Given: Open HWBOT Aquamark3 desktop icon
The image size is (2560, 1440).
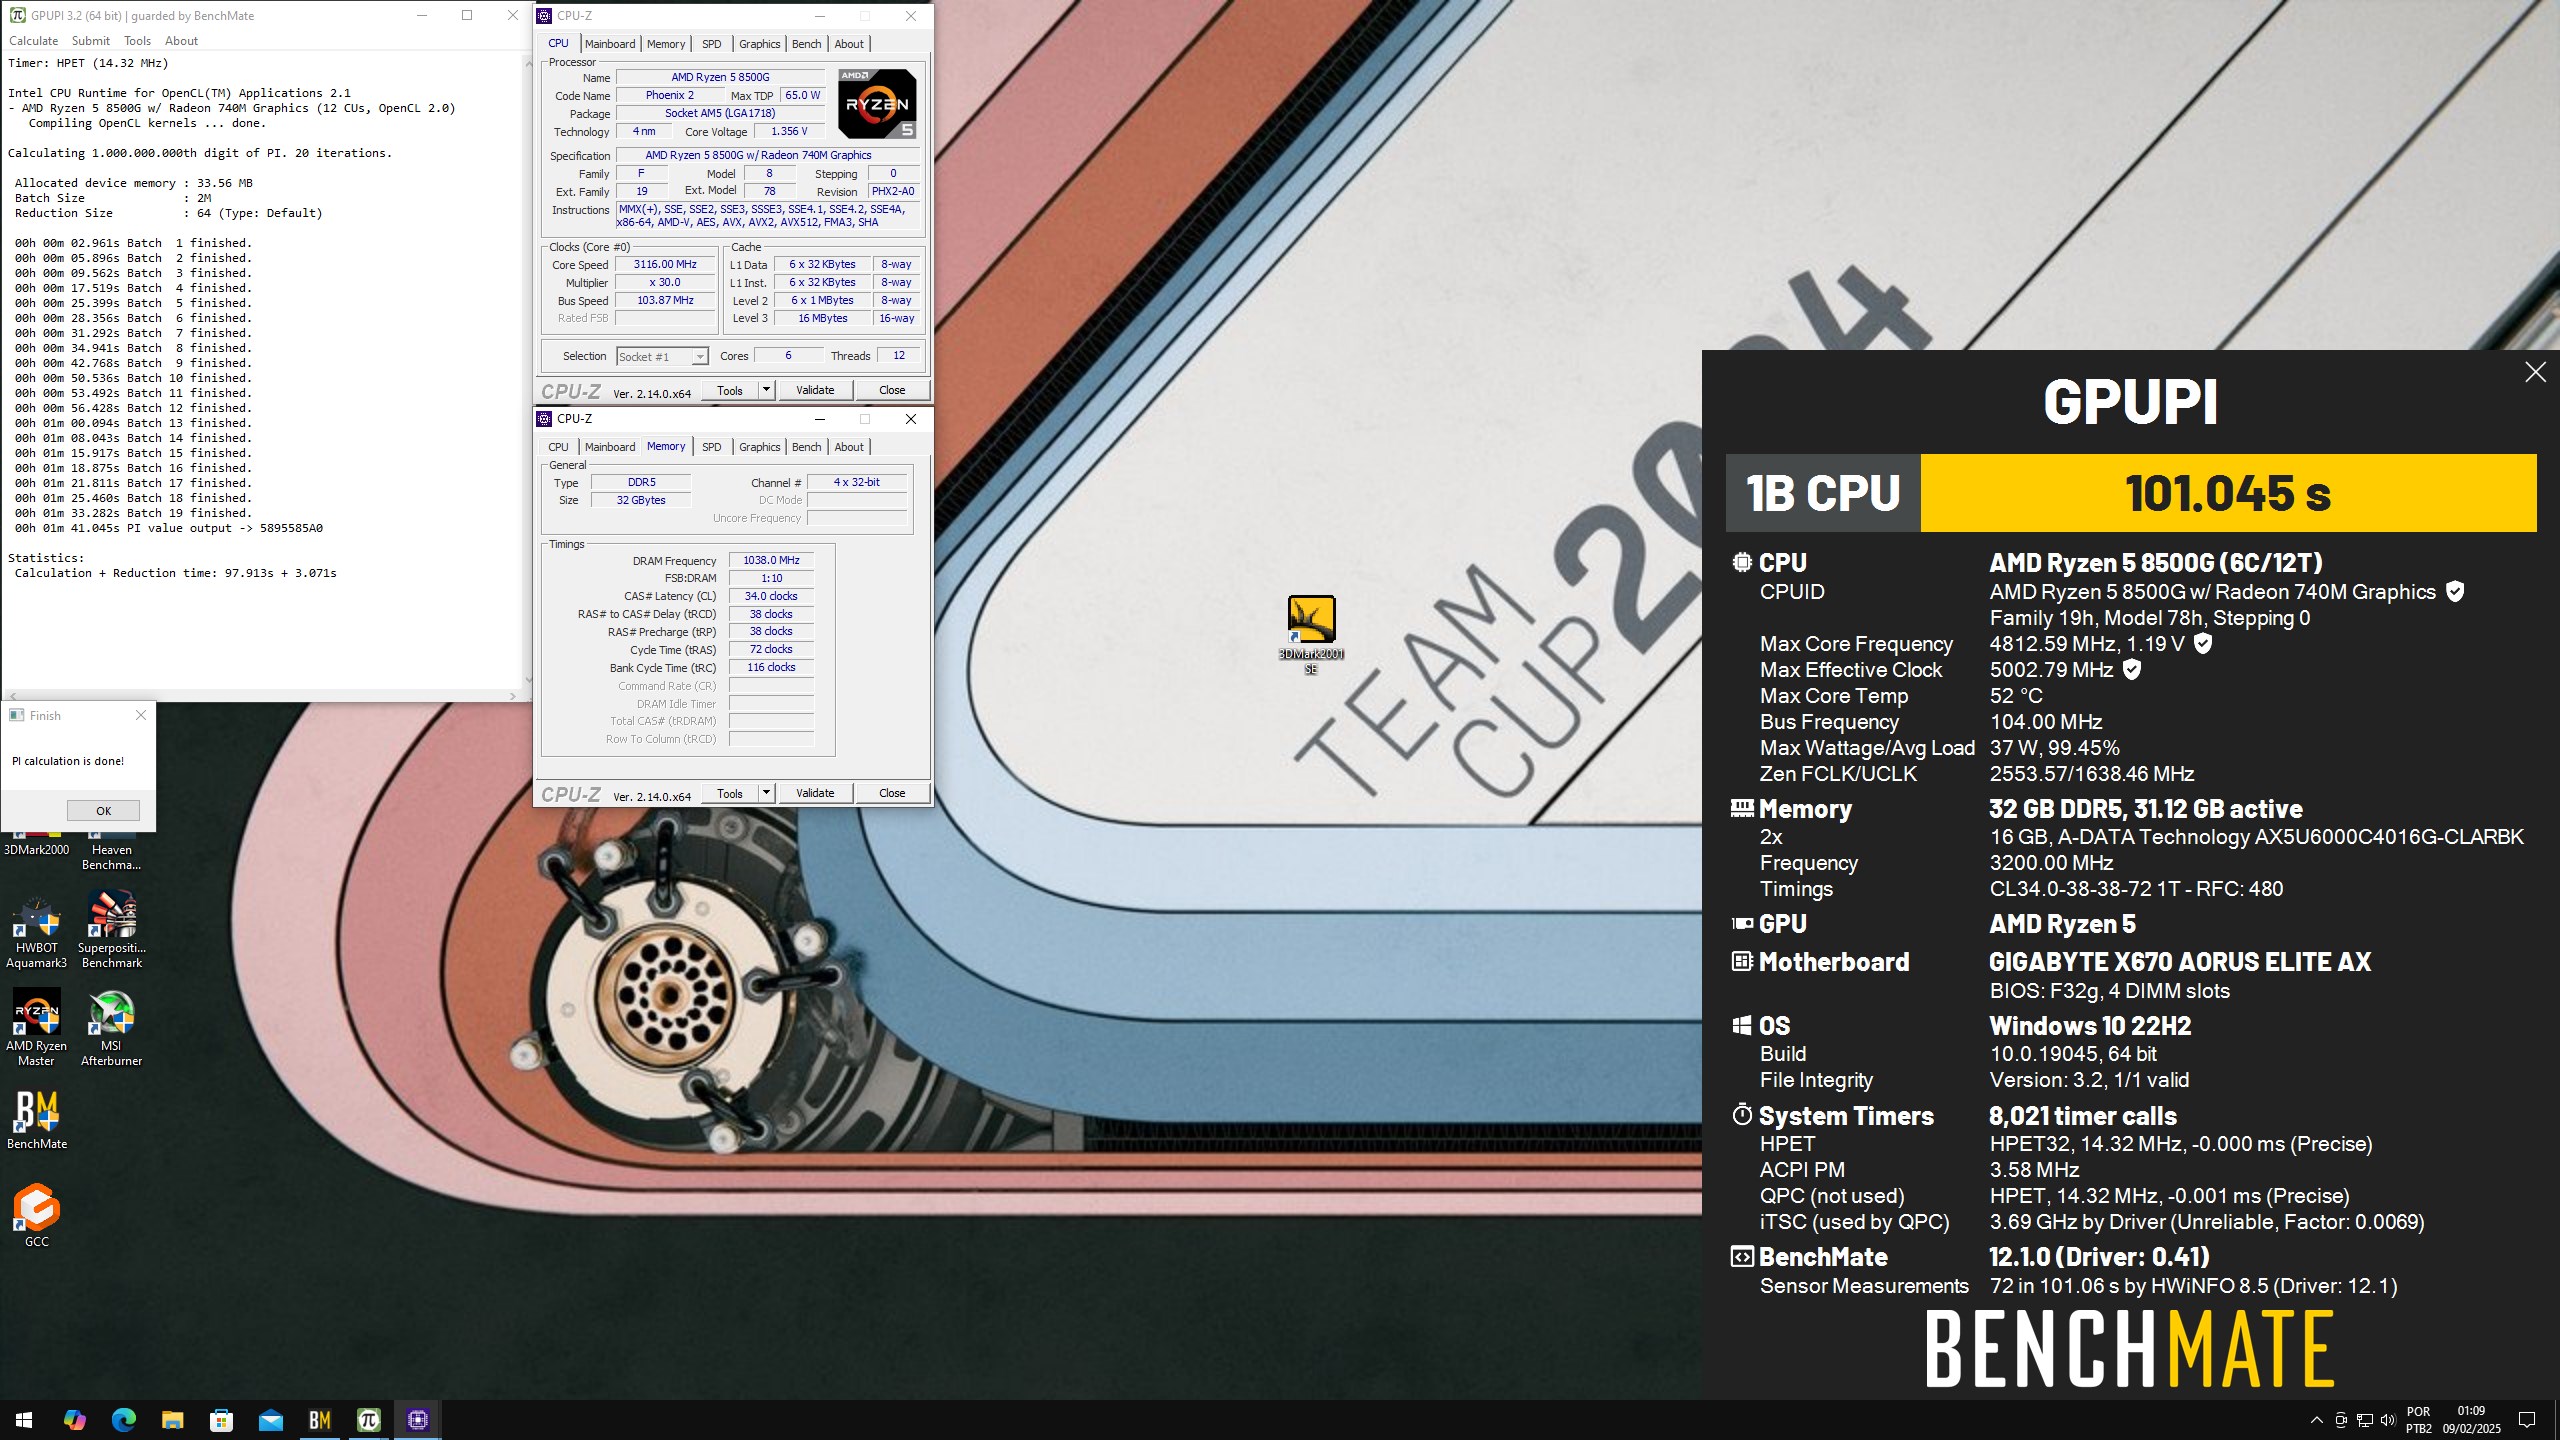Looking at the screenshot, I should coord(37,930).
